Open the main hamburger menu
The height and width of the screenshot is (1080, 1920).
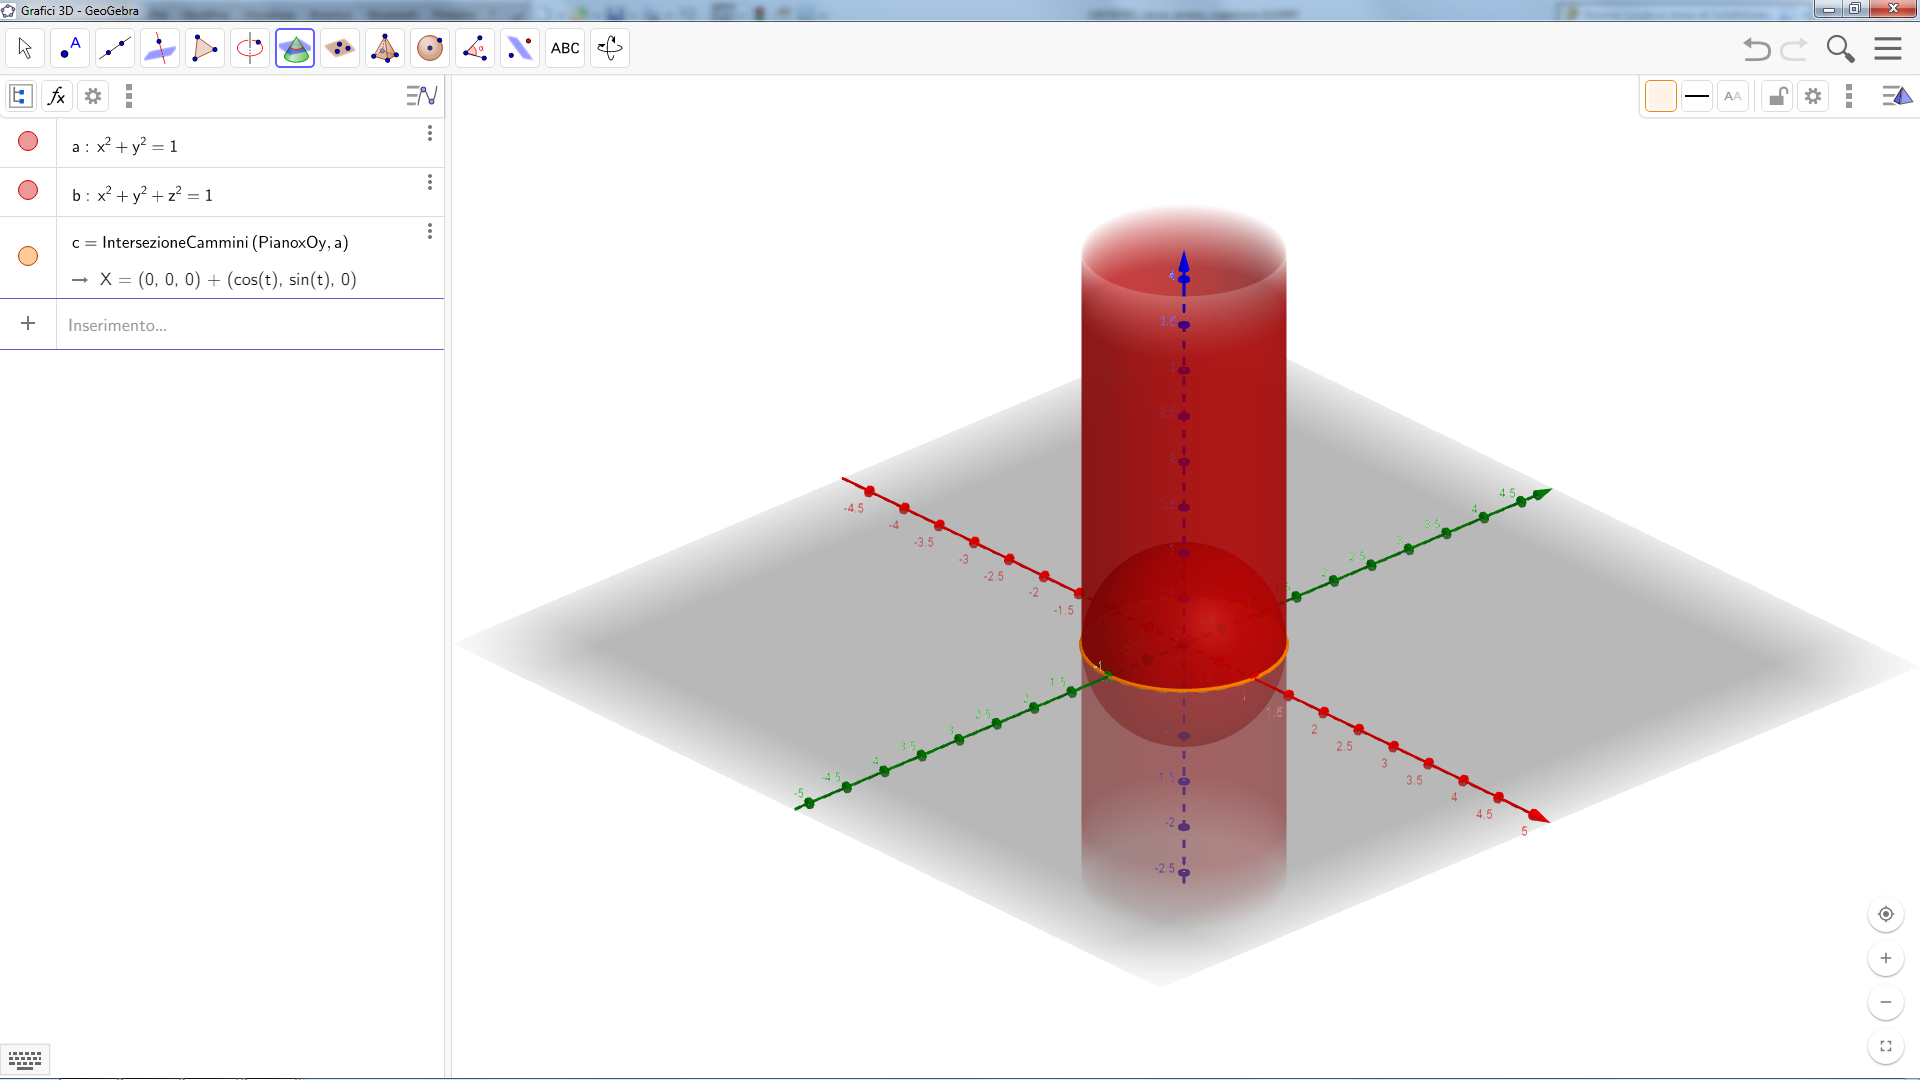coord(1888,48)
